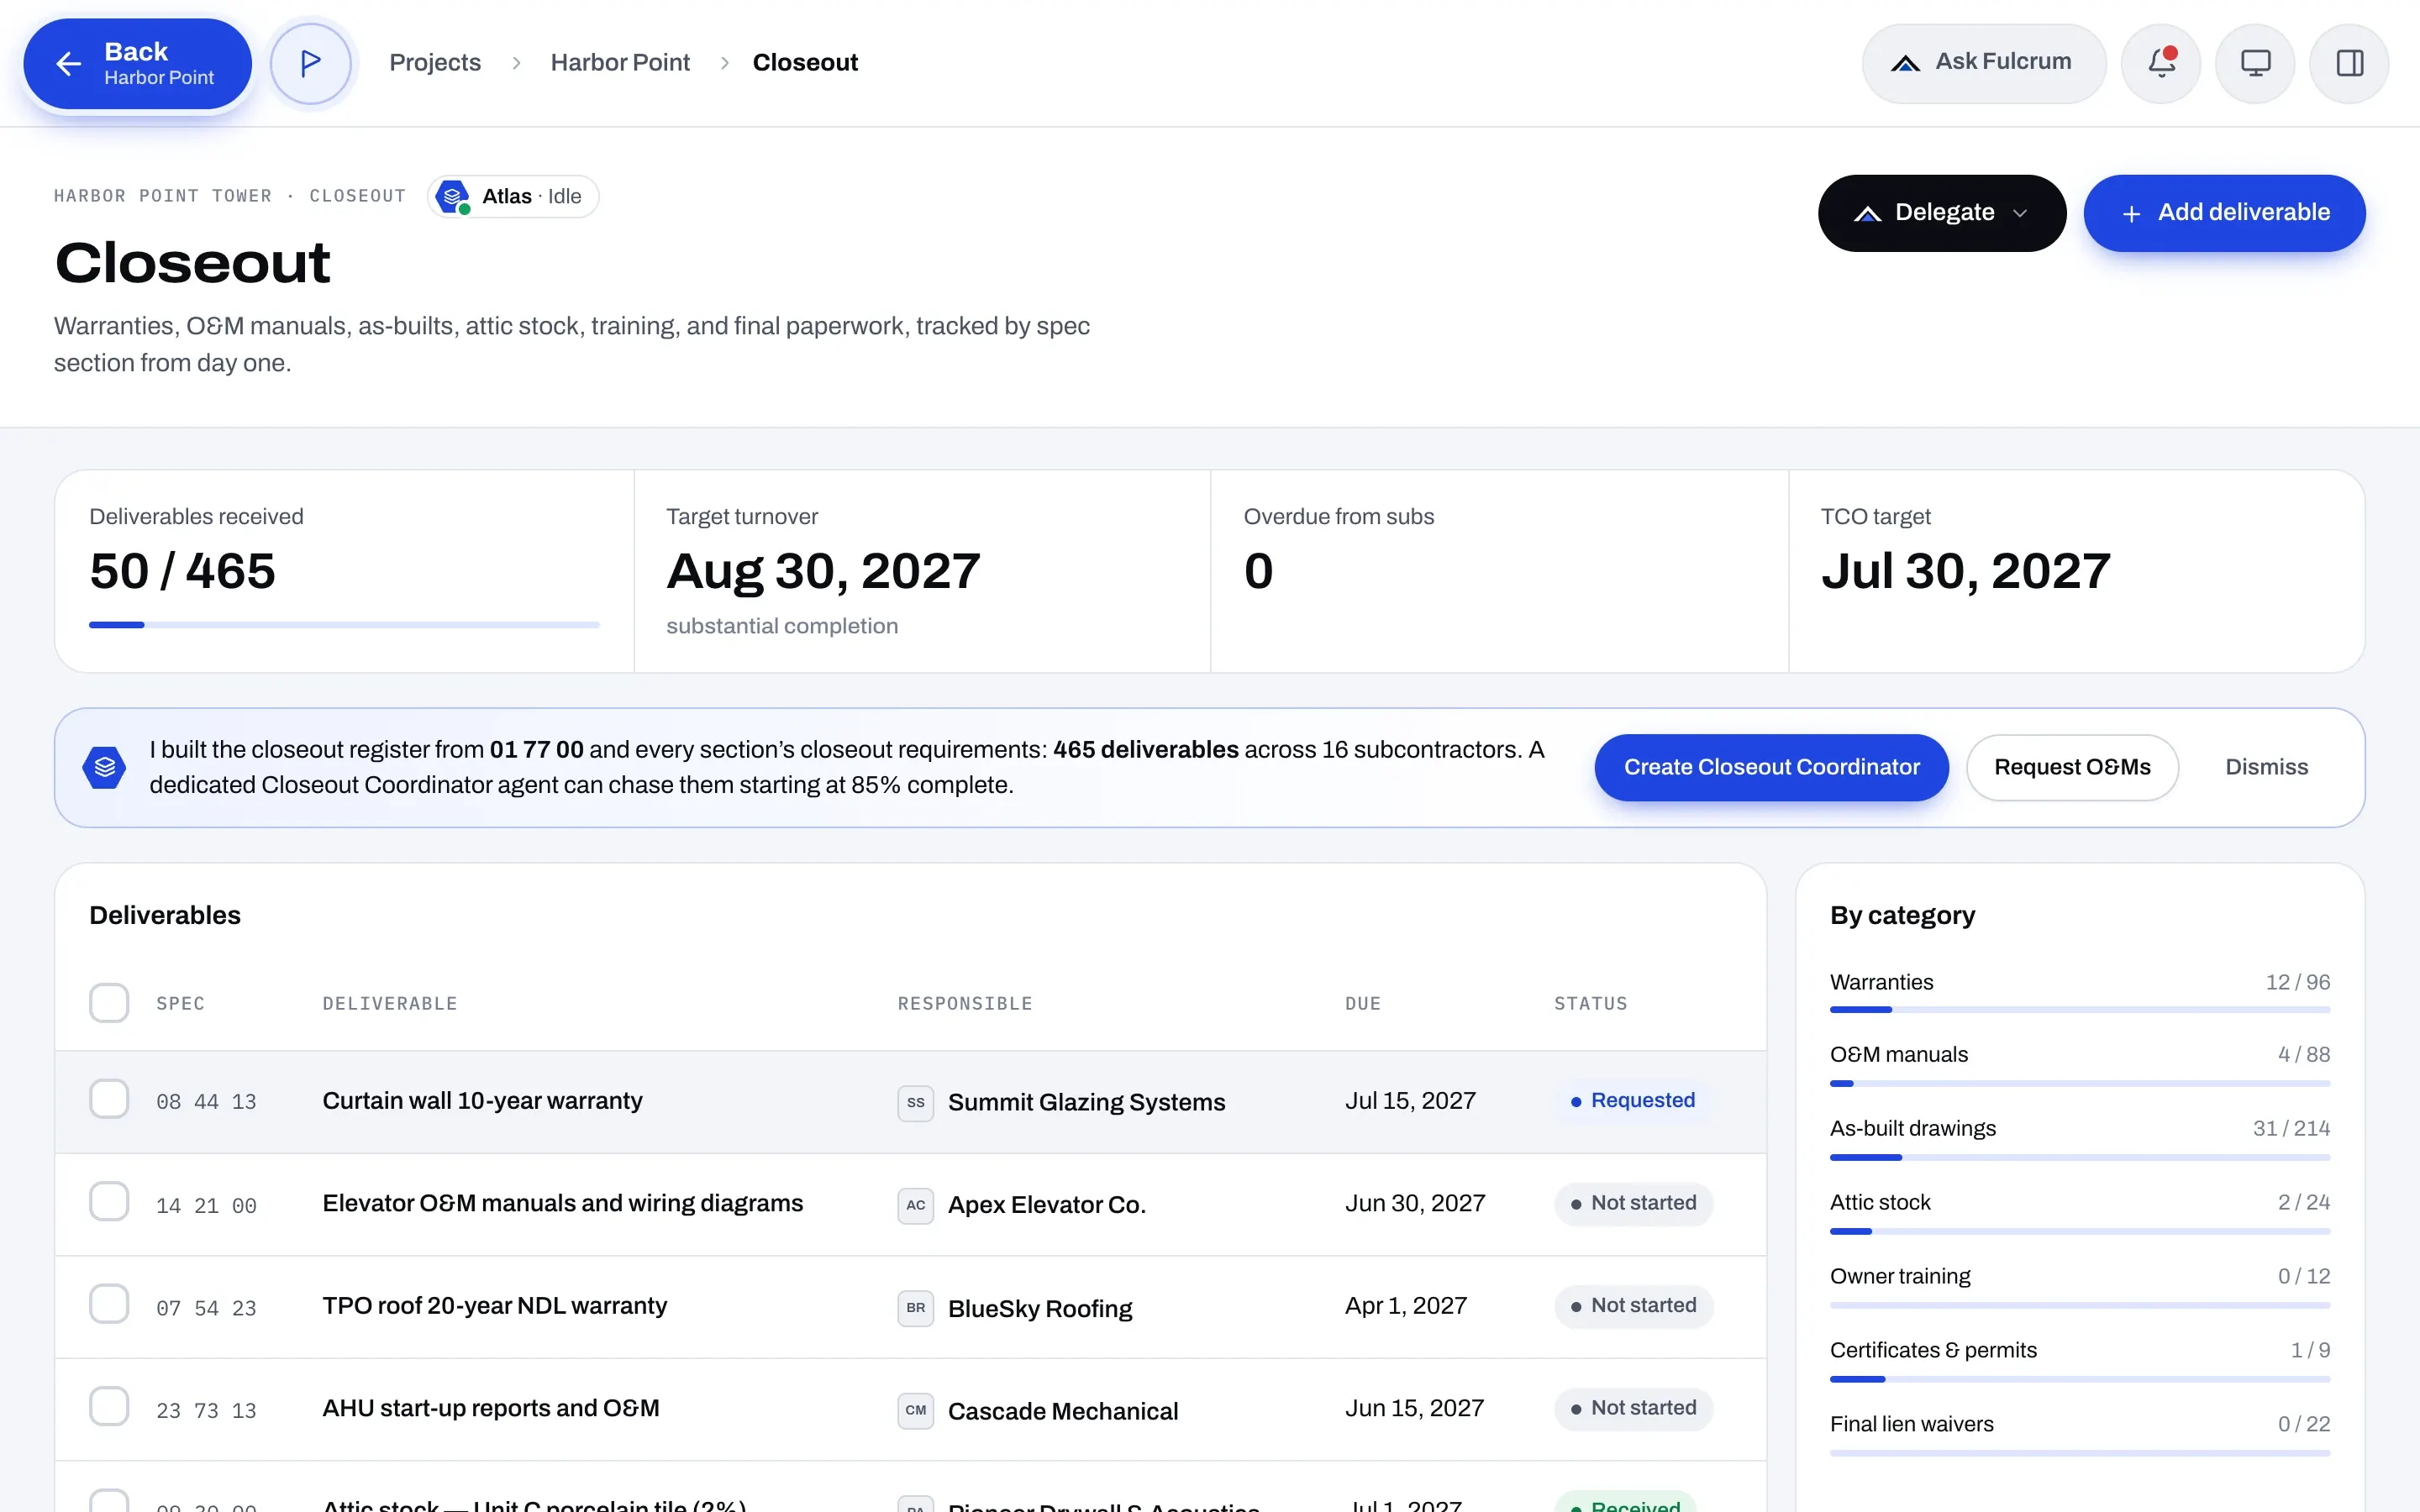
Task: Check the TPO roof 20-year NDL warranty row
Action: [x=109, y=1304]
